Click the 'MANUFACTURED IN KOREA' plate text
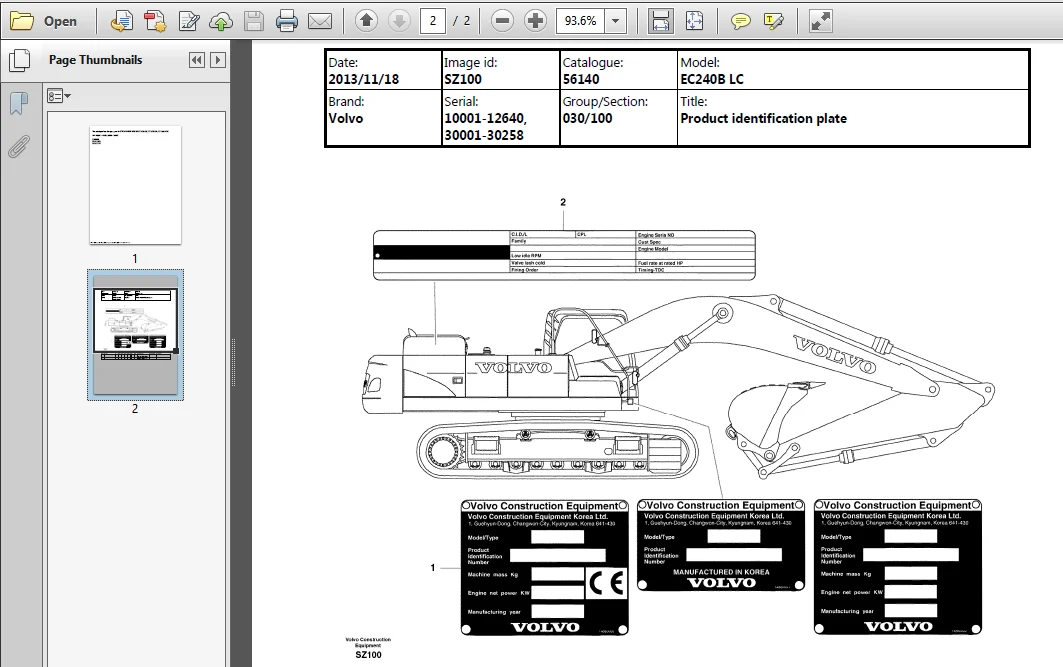The height and width of the screenshot is (667, 1063). pyautogui.click(x=721, y=572)
